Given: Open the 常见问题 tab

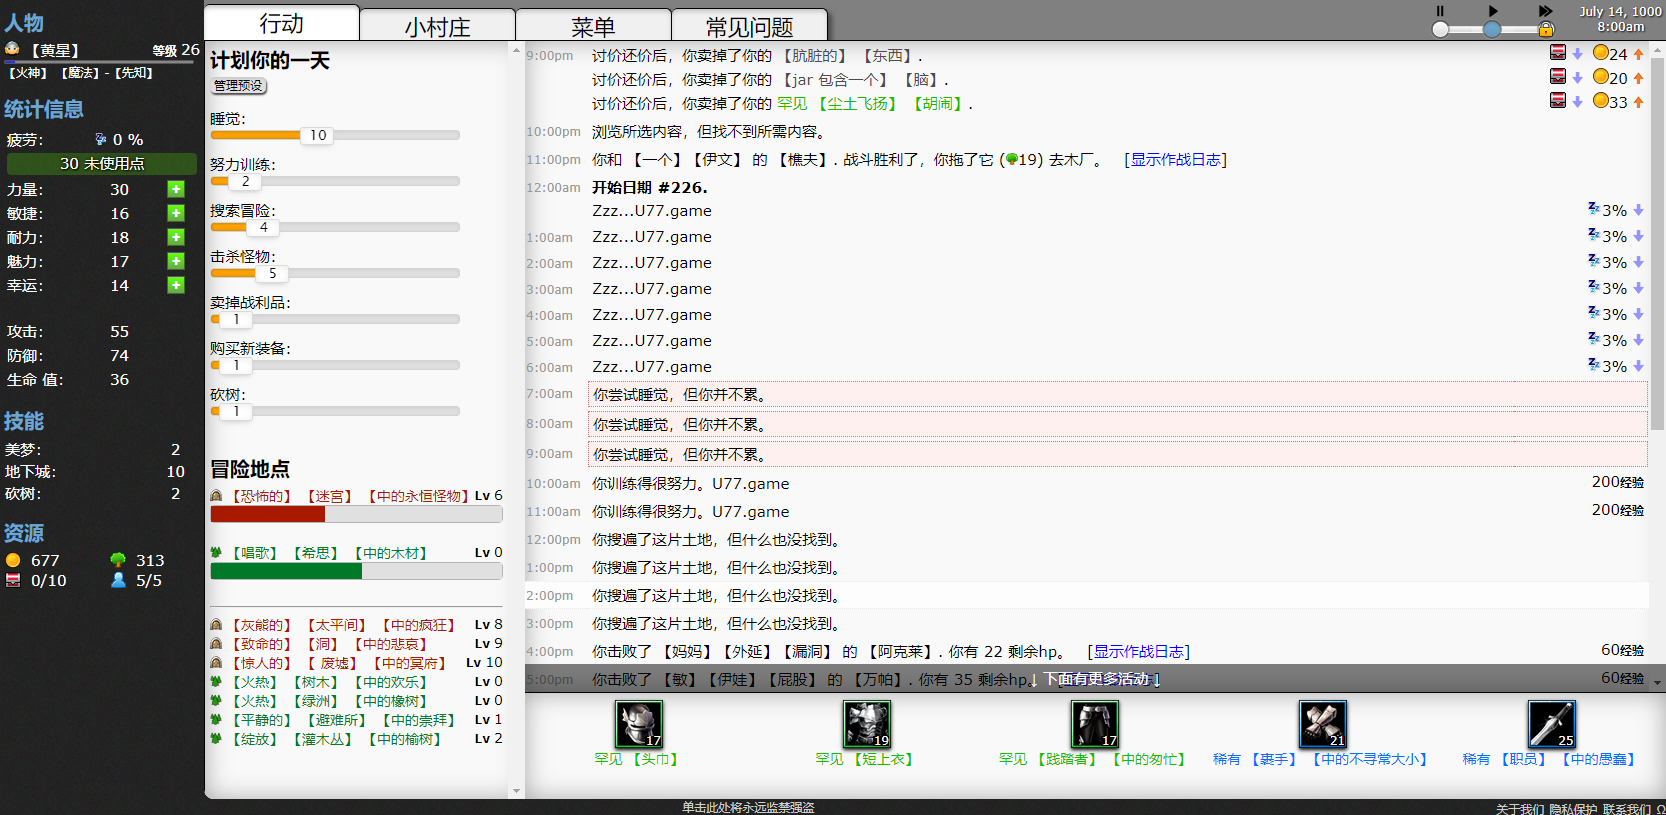Looking at the screenshot, I should click(x=749, y=26).
